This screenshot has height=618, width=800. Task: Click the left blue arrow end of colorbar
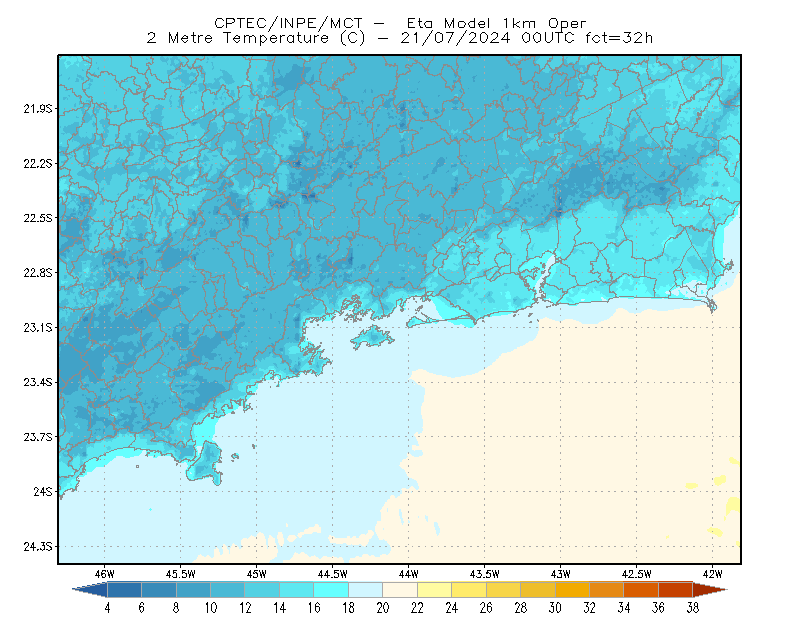90,590
